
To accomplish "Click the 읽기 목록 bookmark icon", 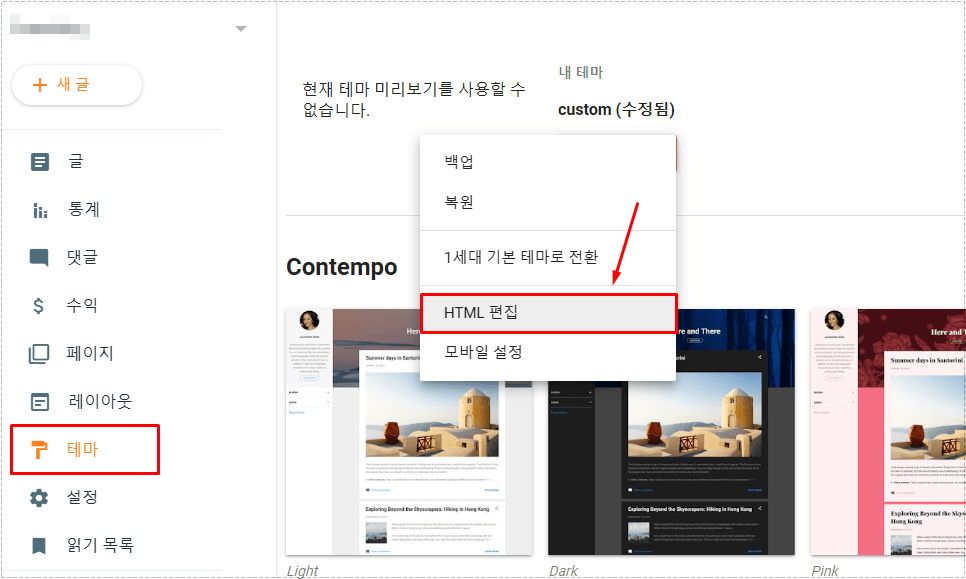I will click(39, 546).
